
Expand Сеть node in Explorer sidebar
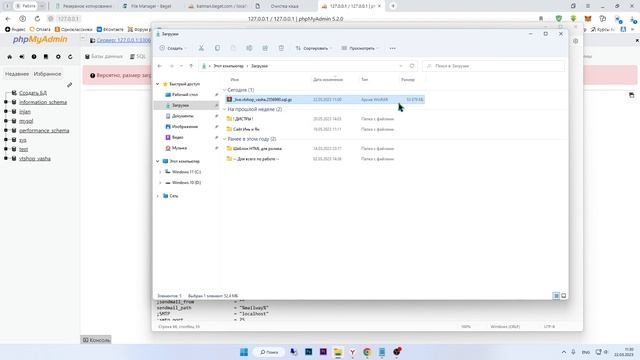click(158, 196)
